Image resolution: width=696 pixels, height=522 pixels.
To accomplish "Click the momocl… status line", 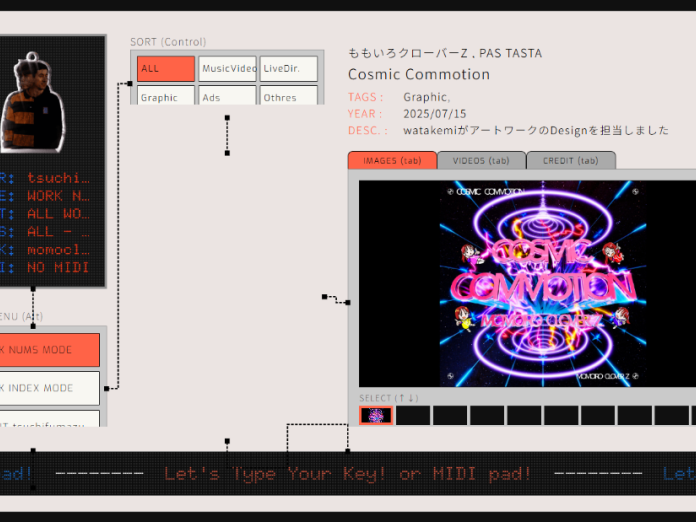I will [58, 250].
